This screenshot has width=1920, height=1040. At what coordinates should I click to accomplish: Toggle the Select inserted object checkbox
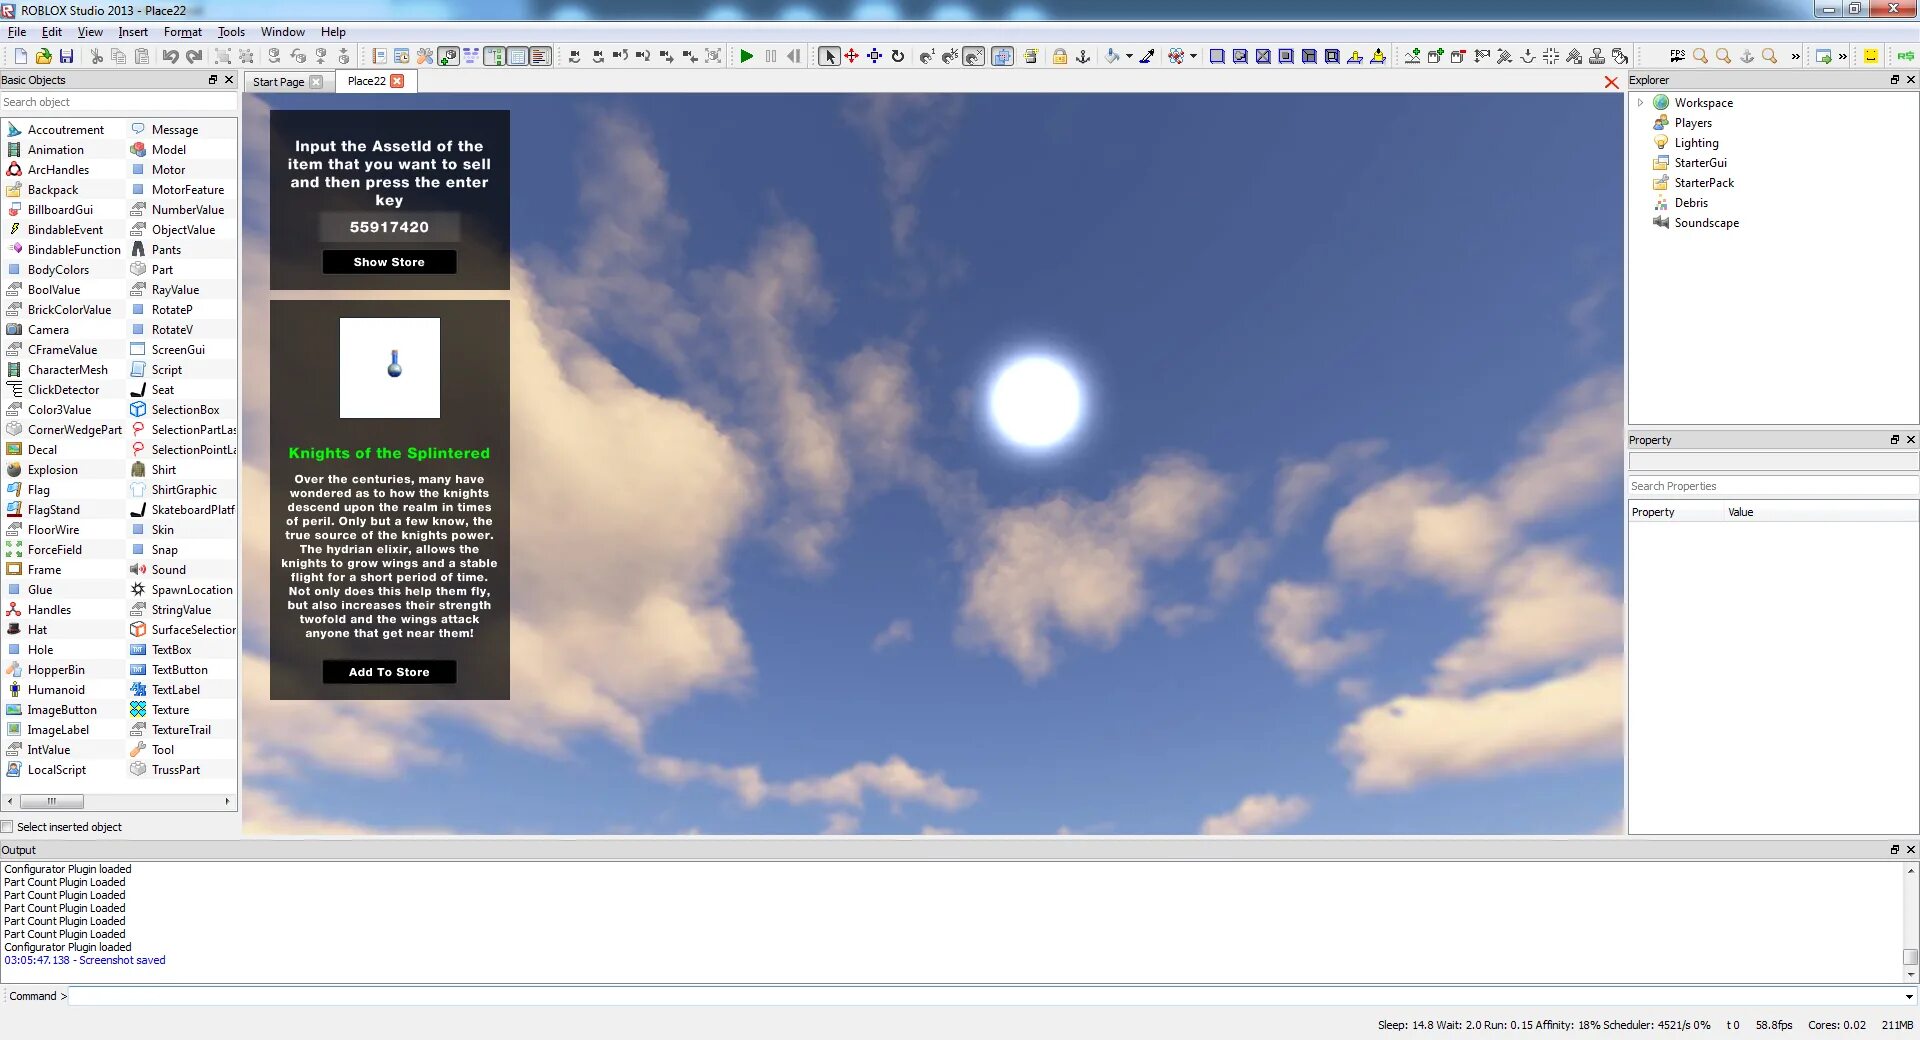point(7,827)
